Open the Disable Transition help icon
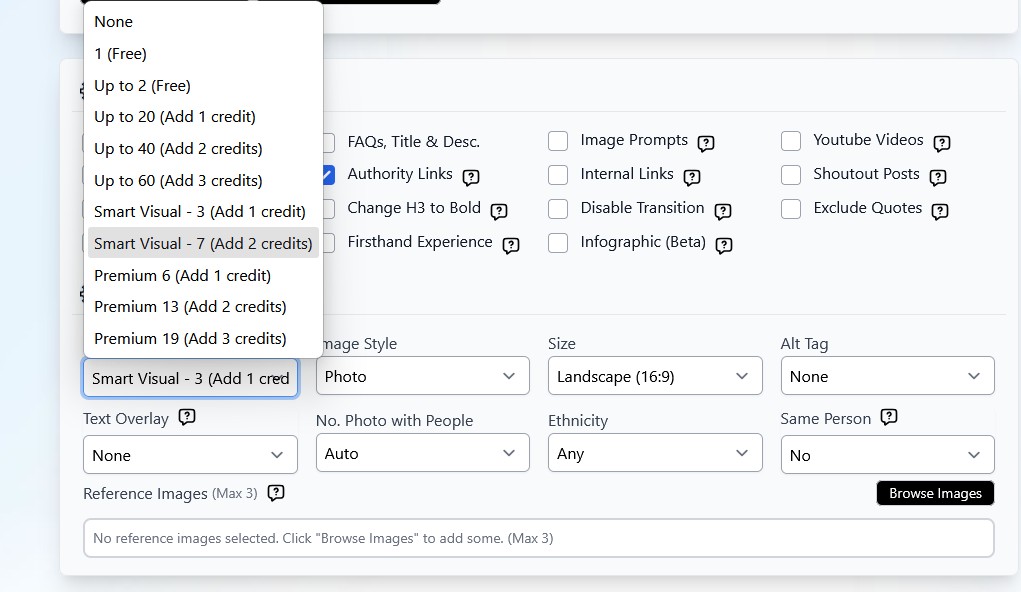The image size is (1021, 592). tap(723, 211)
